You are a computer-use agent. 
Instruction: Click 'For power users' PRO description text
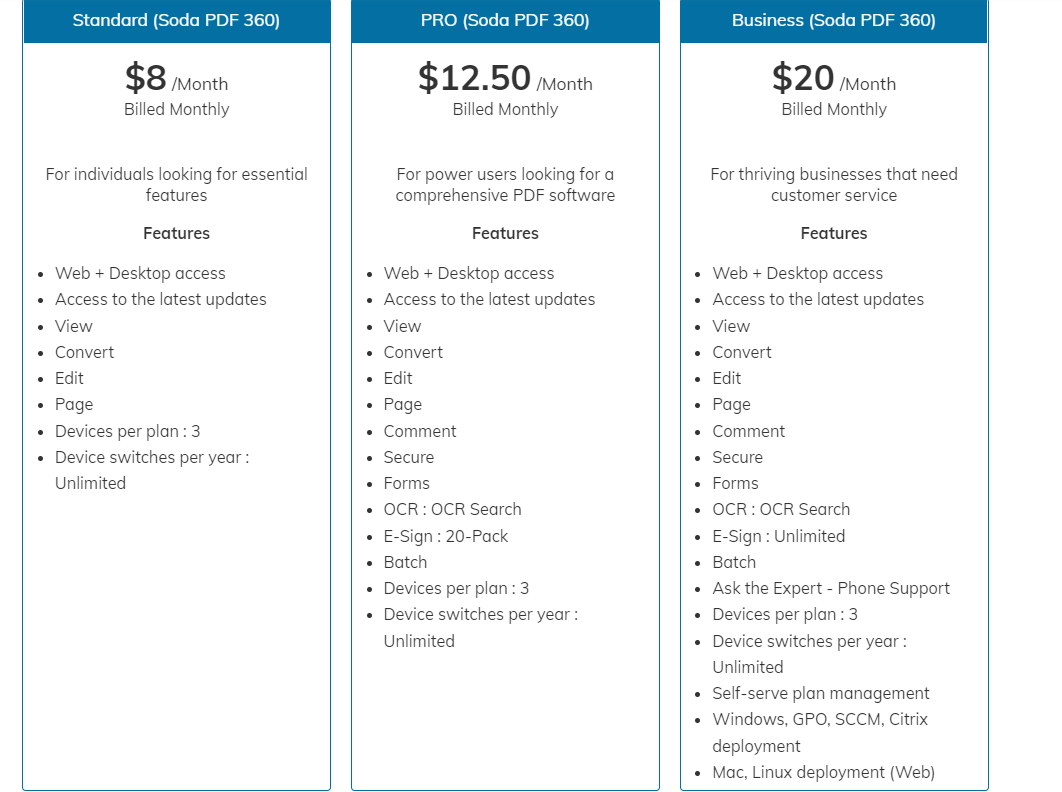(505, 184)
